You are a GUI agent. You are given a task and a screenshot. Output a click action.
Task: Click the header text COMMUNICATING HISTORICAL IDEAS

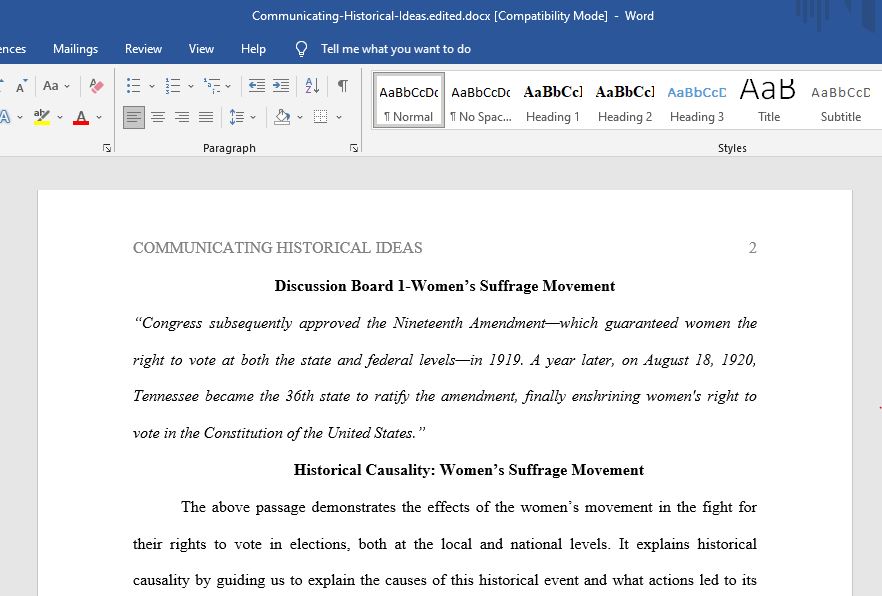coord(277,248)
